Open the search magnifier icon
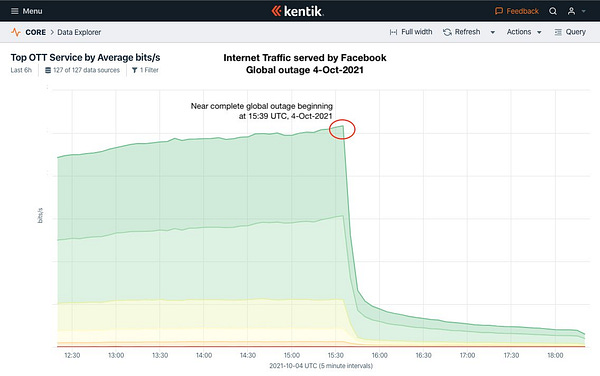Screen dimensions: 600x376 [x=553, y=11]
